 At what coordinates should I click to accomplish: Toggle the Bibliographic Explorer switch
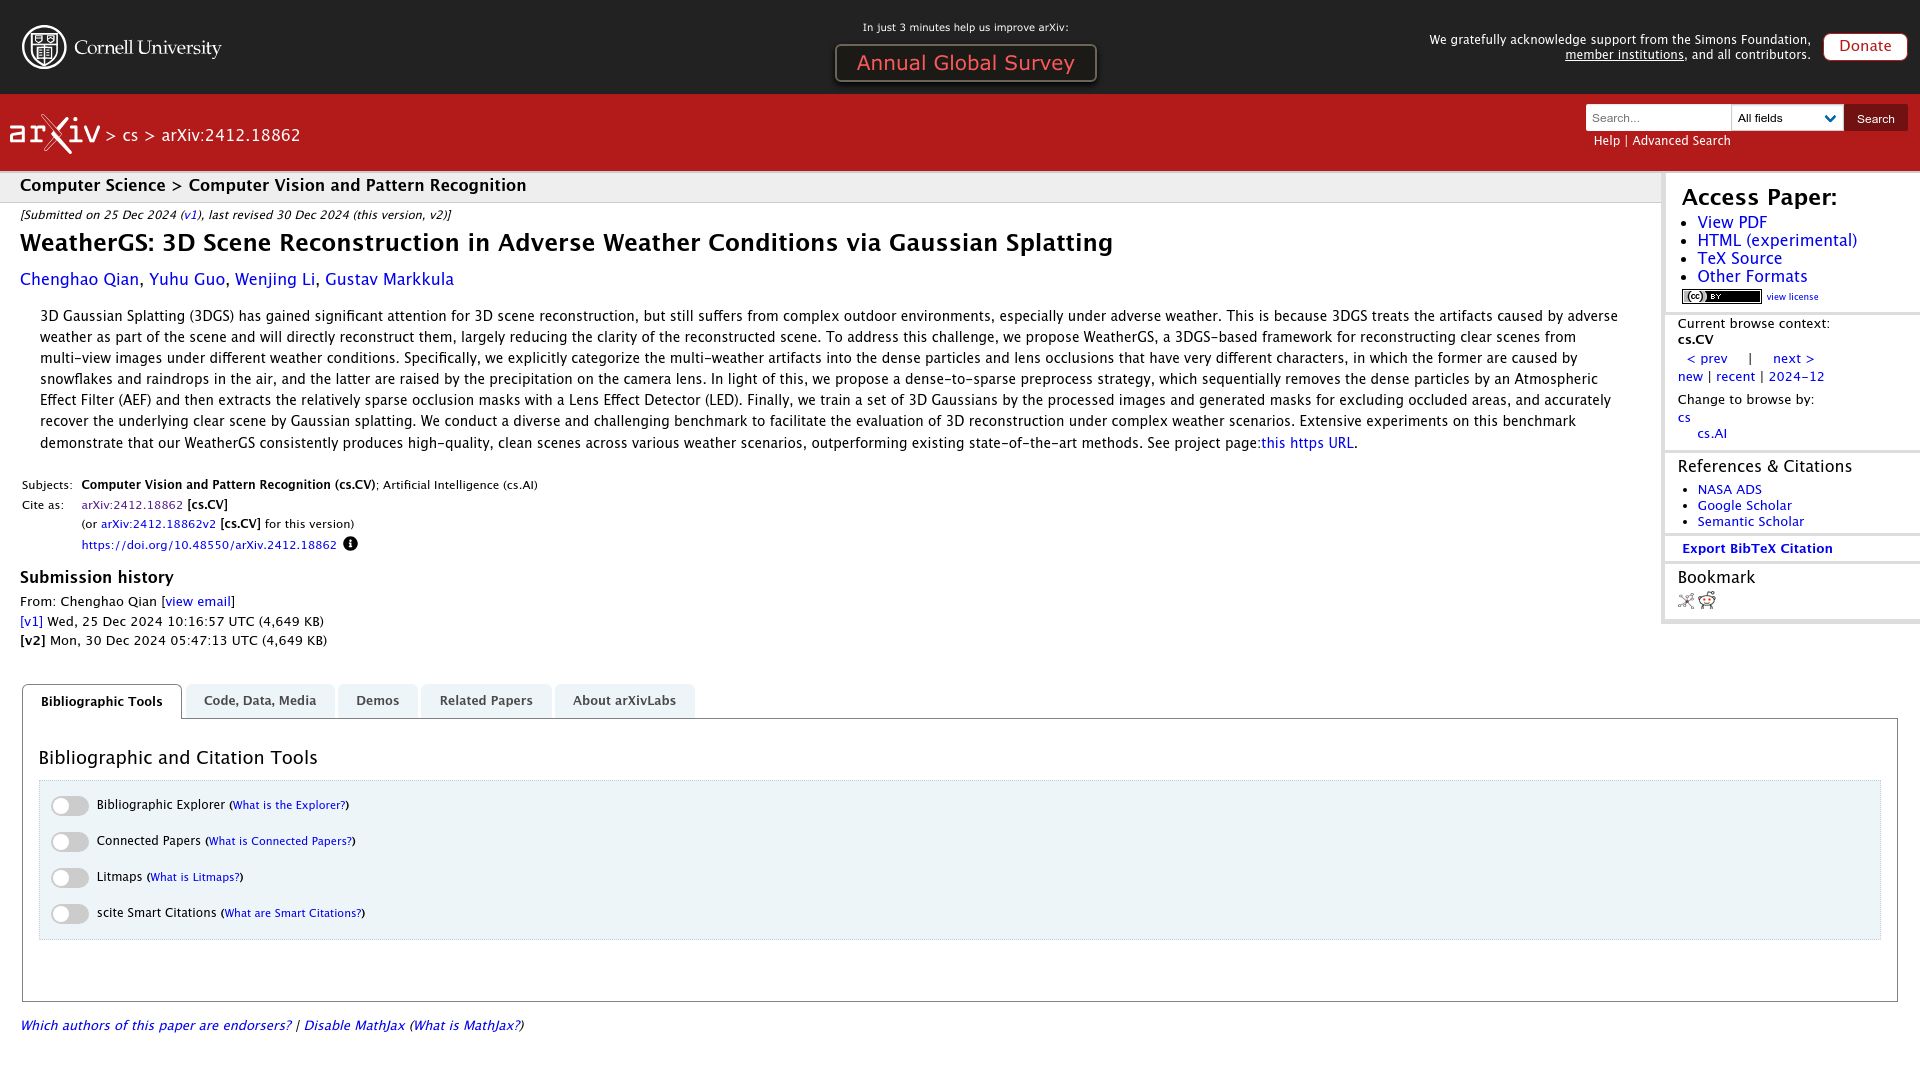point(70,806)
